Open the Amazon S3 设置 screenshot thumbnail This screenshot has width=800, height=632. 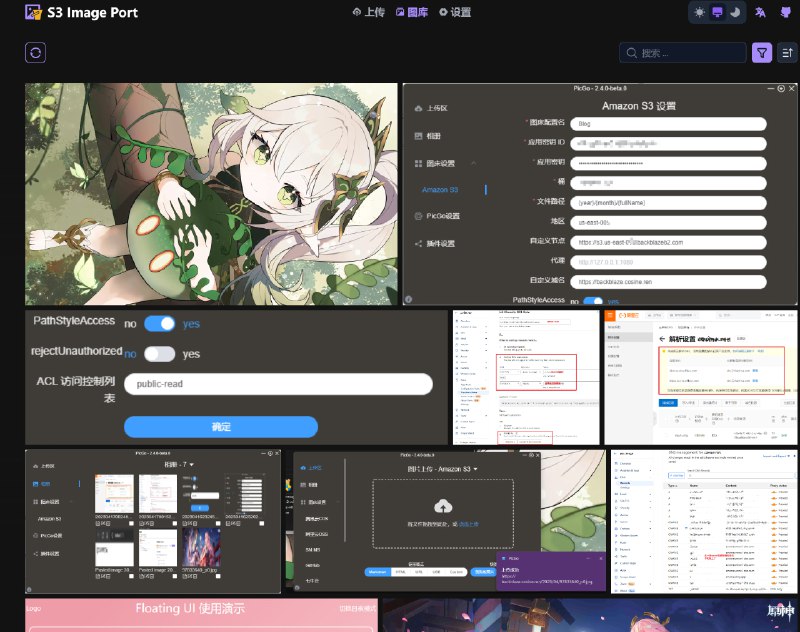pos(600,194)
